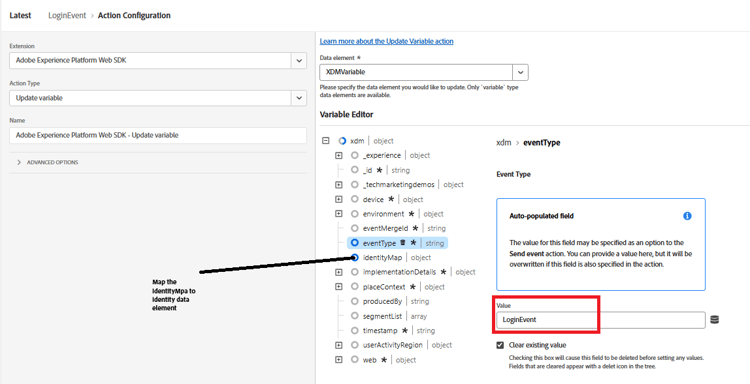Viewport: 750px width, 384px height.
Task: Click the Data element XDMVariable field
Action: point(416,72)
